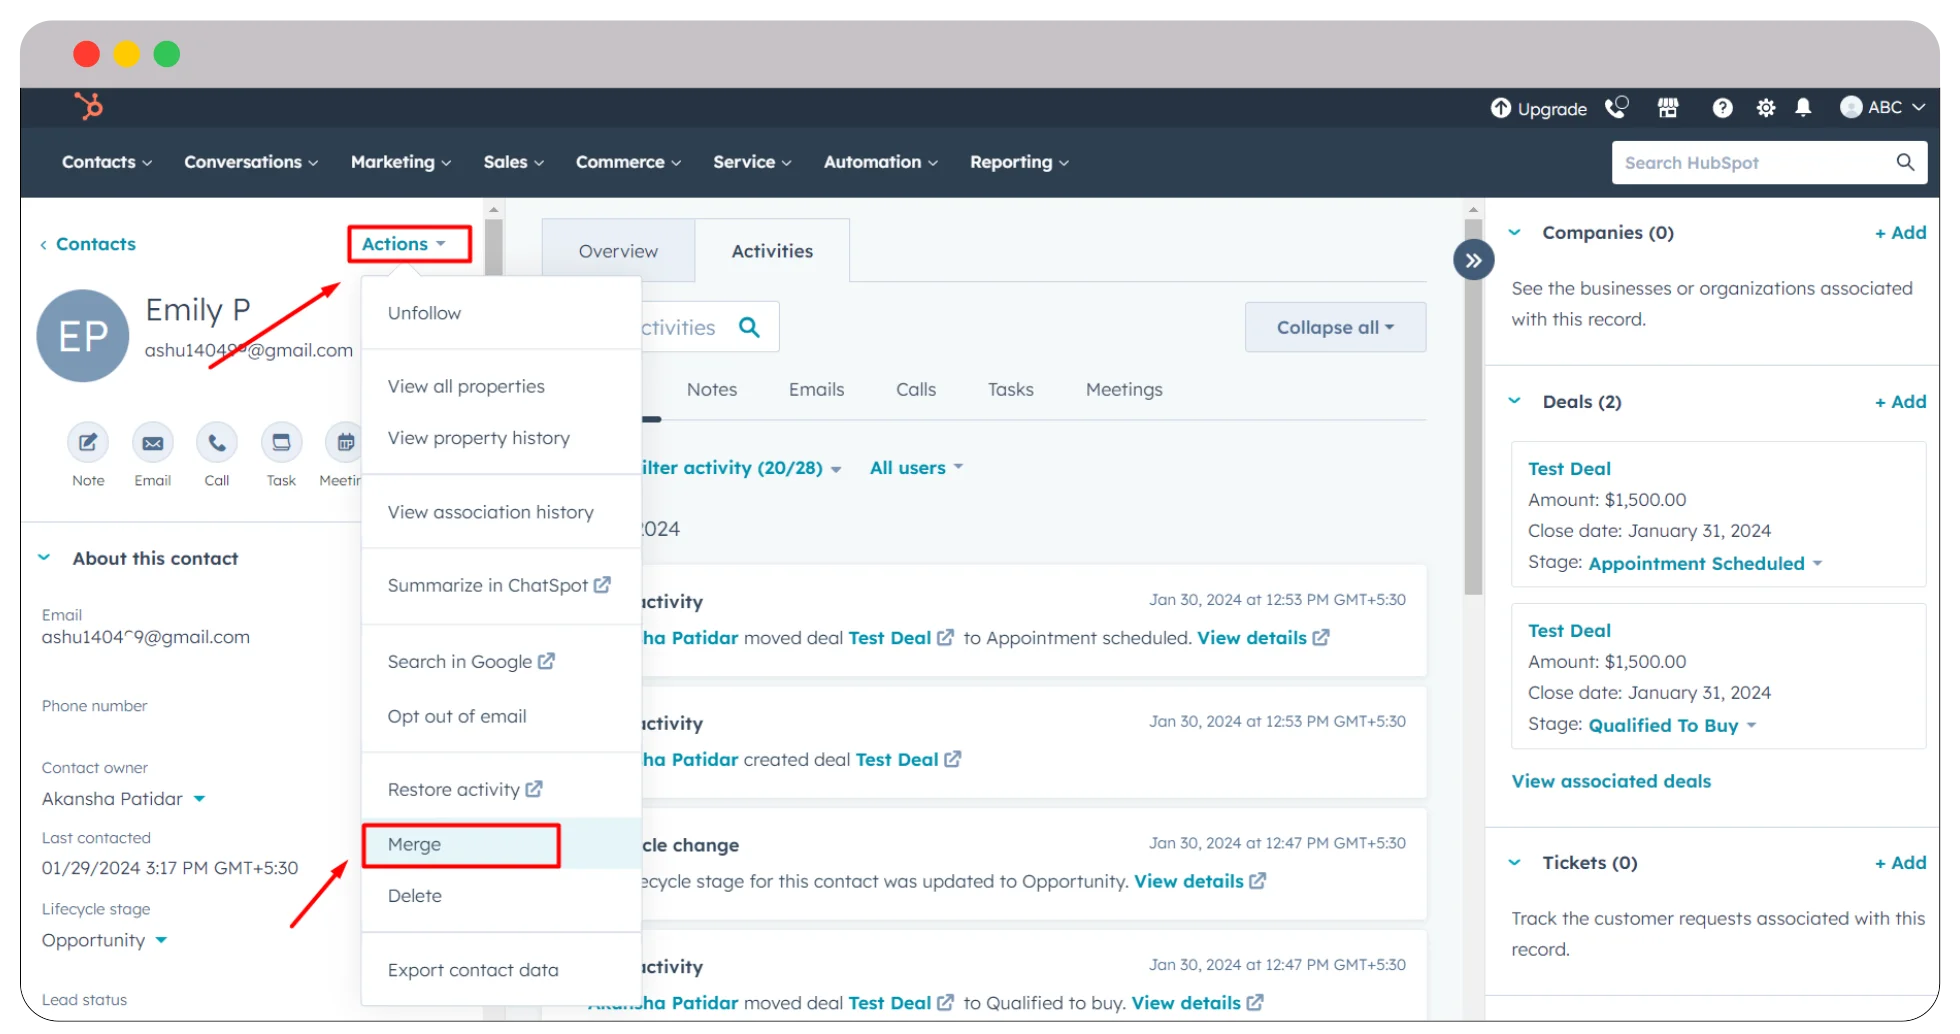The width and height of the screenshot is (1960, 1034).
Task: Click the View associated deals link
Action: tap(1611, 781)
